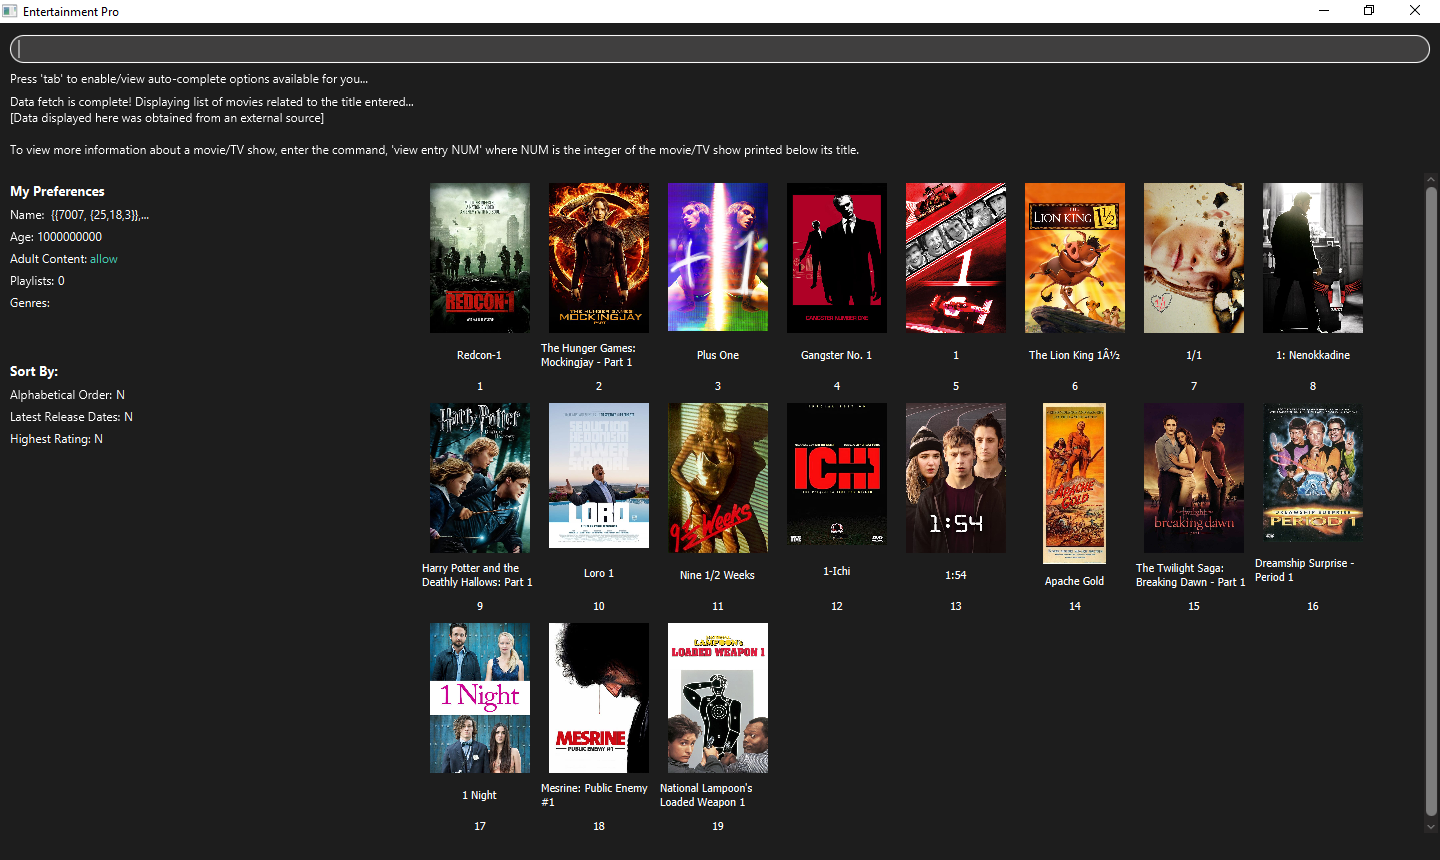Screen dimensions: 1440x860
Task: Select The Lion King 1½ poster
Action: coord(1075,258)
